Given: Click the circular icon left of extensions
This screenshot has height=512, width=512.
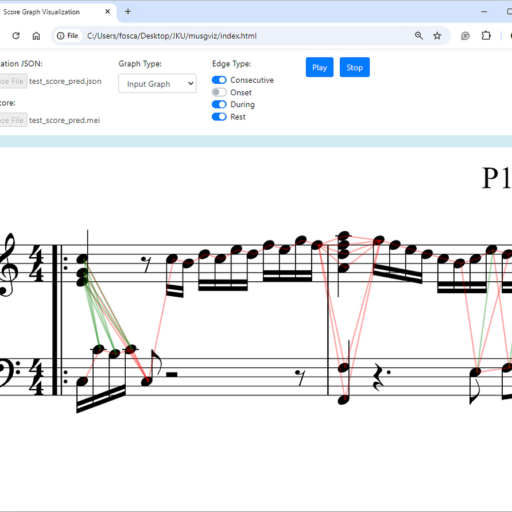Looking at the screenshot, I should pyautogui.click(x=465, y=36).
